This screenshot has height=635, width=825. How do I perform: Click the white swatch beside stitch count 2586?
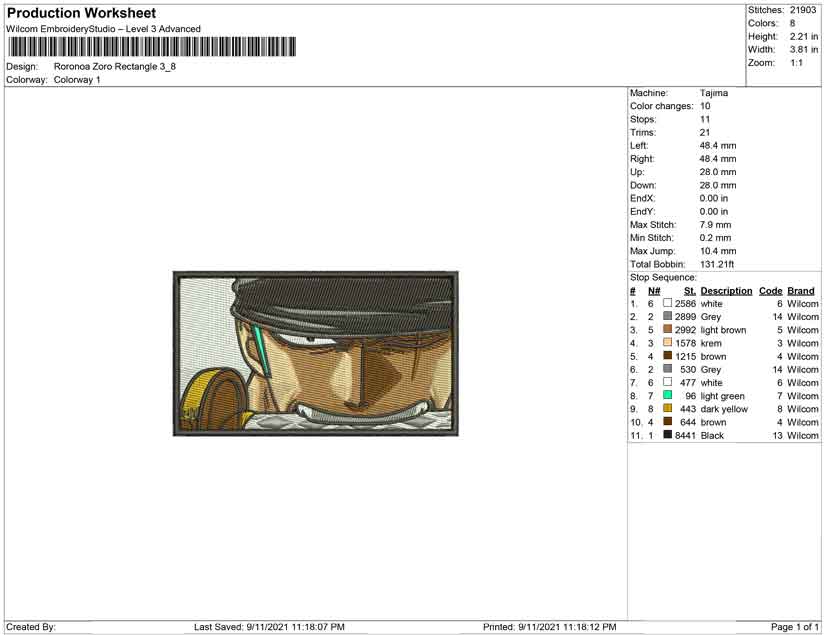667,303
